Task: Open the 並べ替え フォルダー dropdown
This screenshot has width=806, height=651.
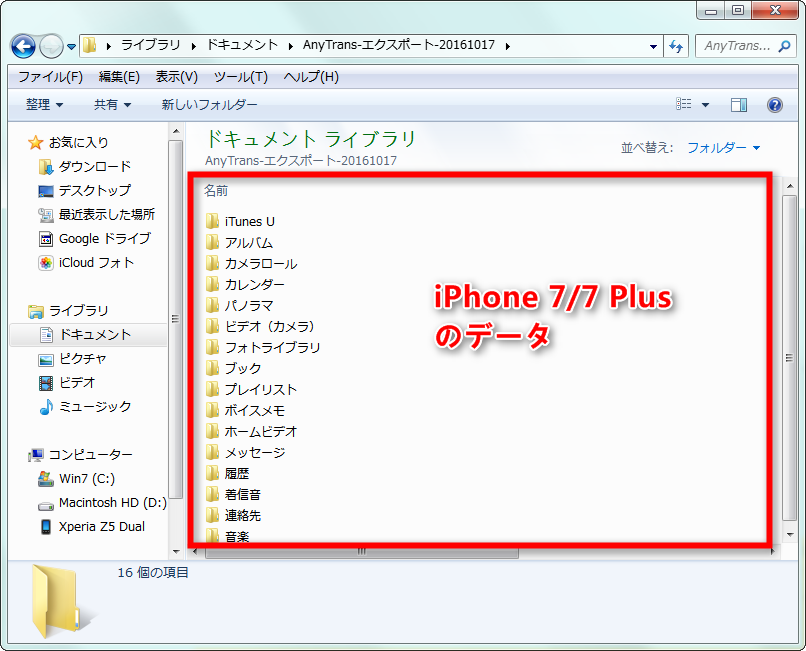Action: (724, 148)
